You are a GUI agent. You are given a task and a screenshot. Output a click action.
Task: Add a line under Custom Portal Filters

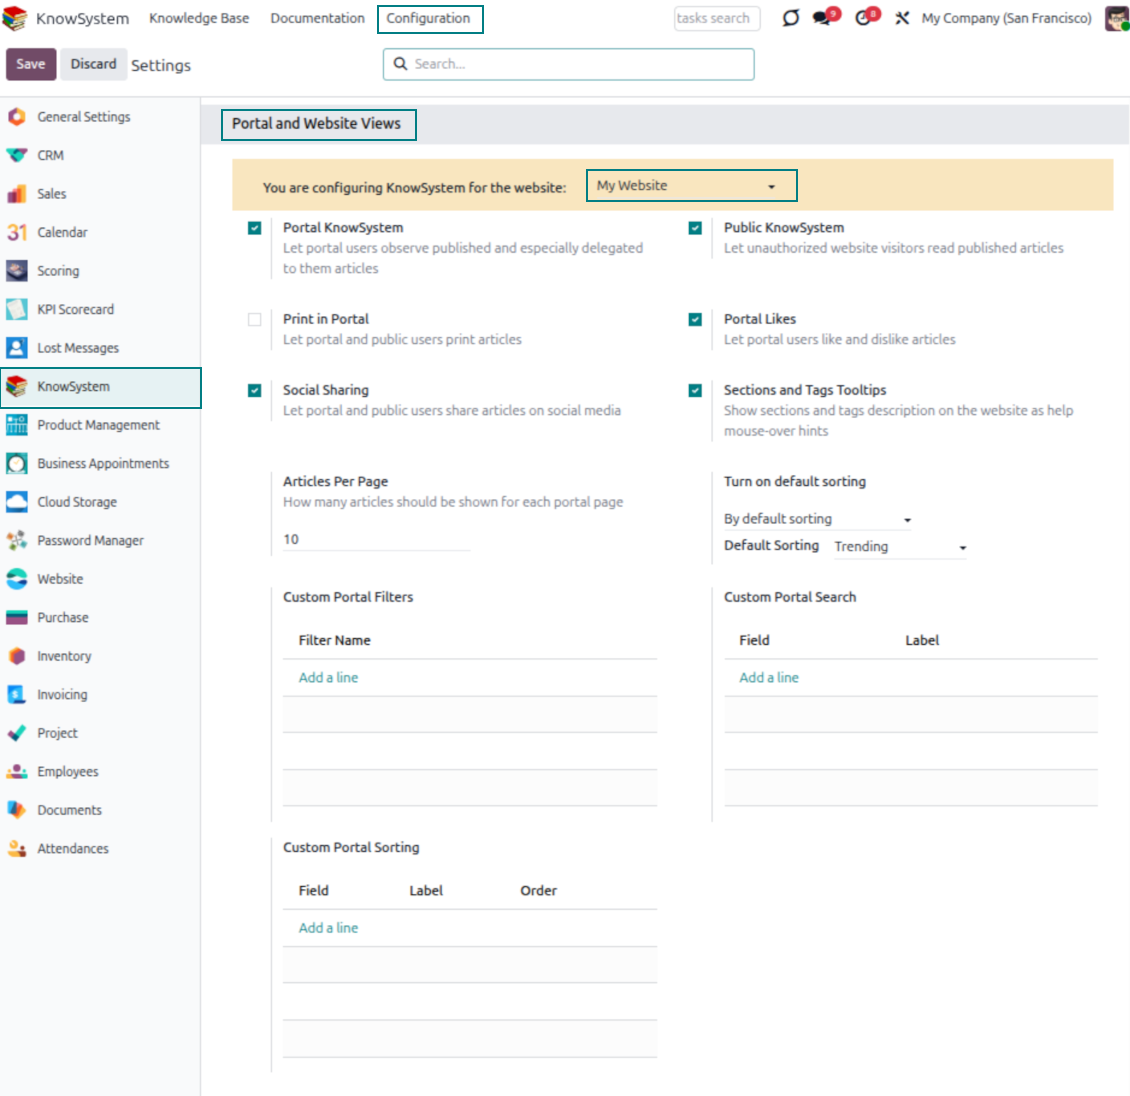pyautogui.click(x=328, y=678)
